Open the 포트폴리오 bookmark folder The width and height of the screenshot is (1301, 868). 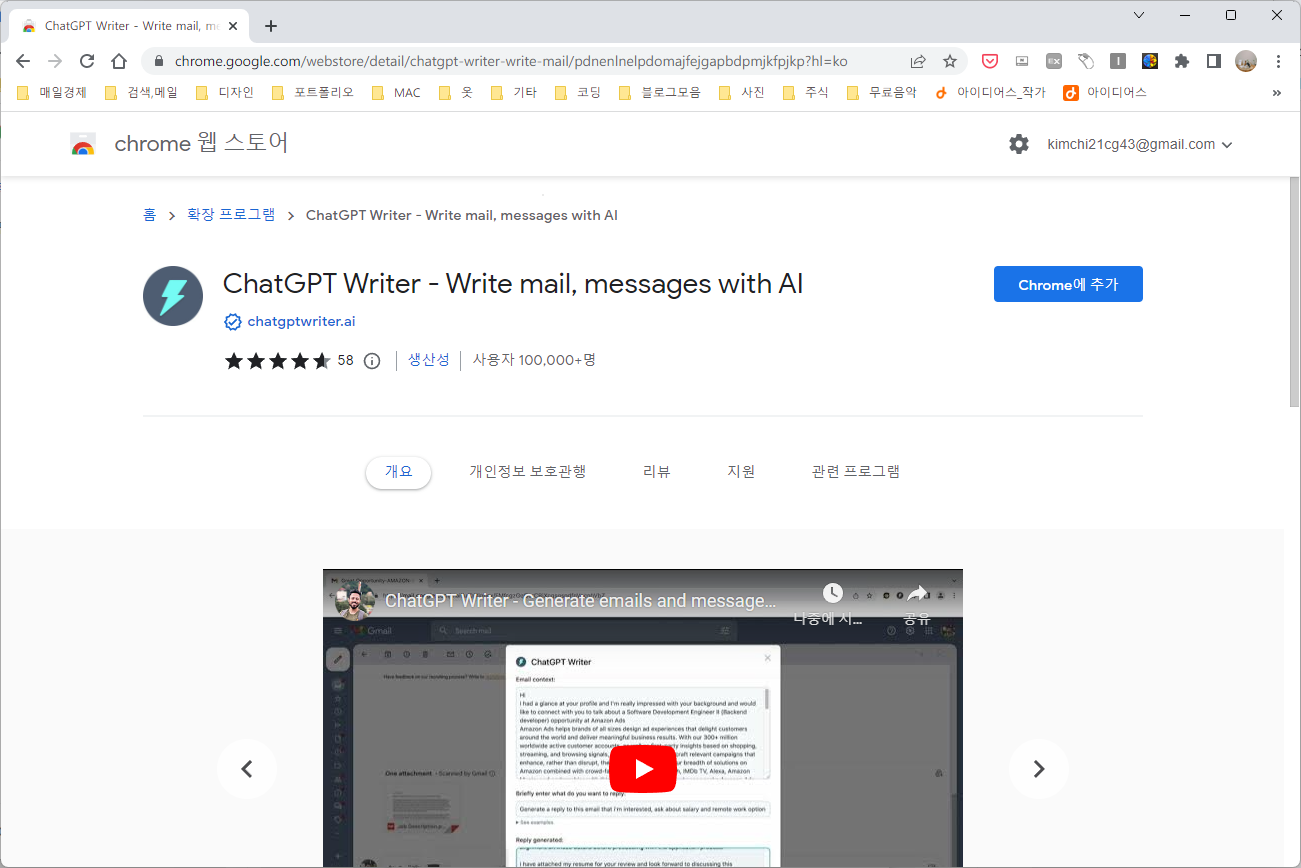point(313,92)
